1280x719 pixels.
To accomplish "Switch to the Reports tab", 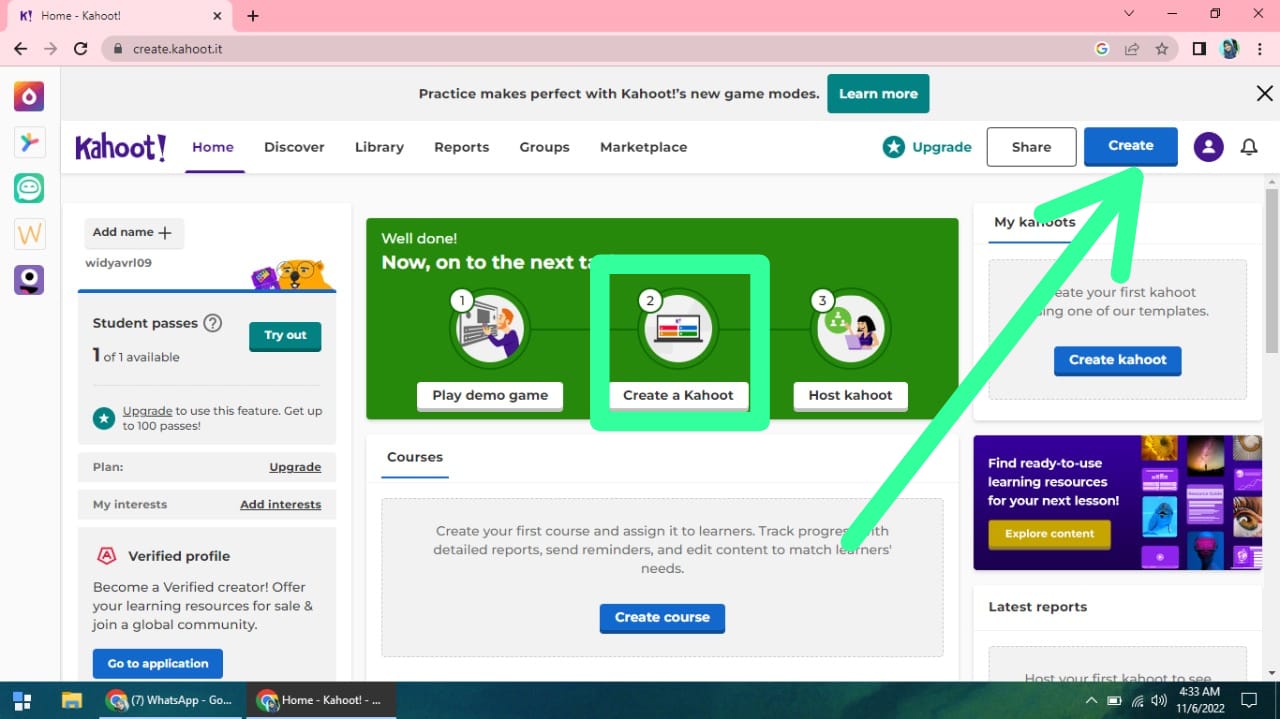I will click(461, 147).
